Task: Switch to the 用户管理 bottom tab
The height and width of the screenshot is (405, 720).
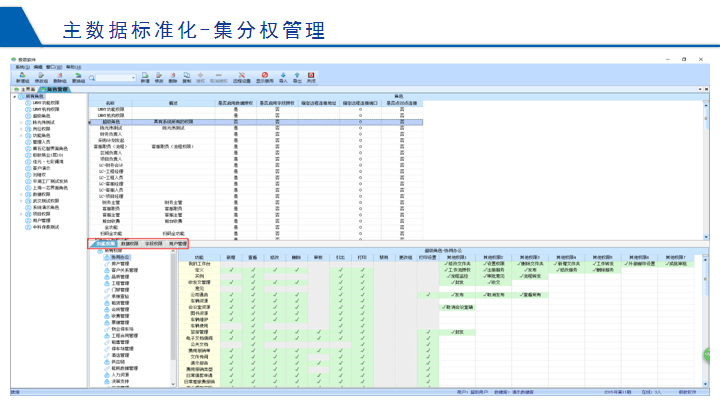Action: (x=177, y=244)
